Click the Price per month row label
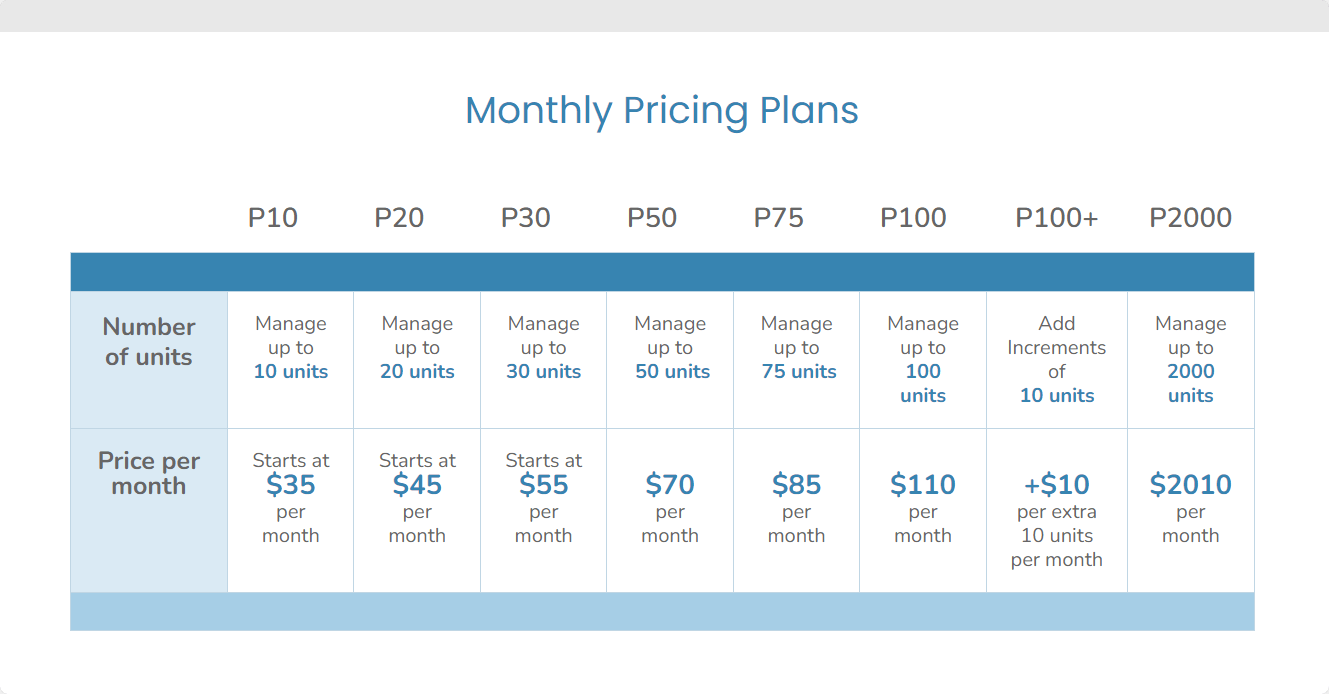The image size is (1329, 694). click(149, 474)
